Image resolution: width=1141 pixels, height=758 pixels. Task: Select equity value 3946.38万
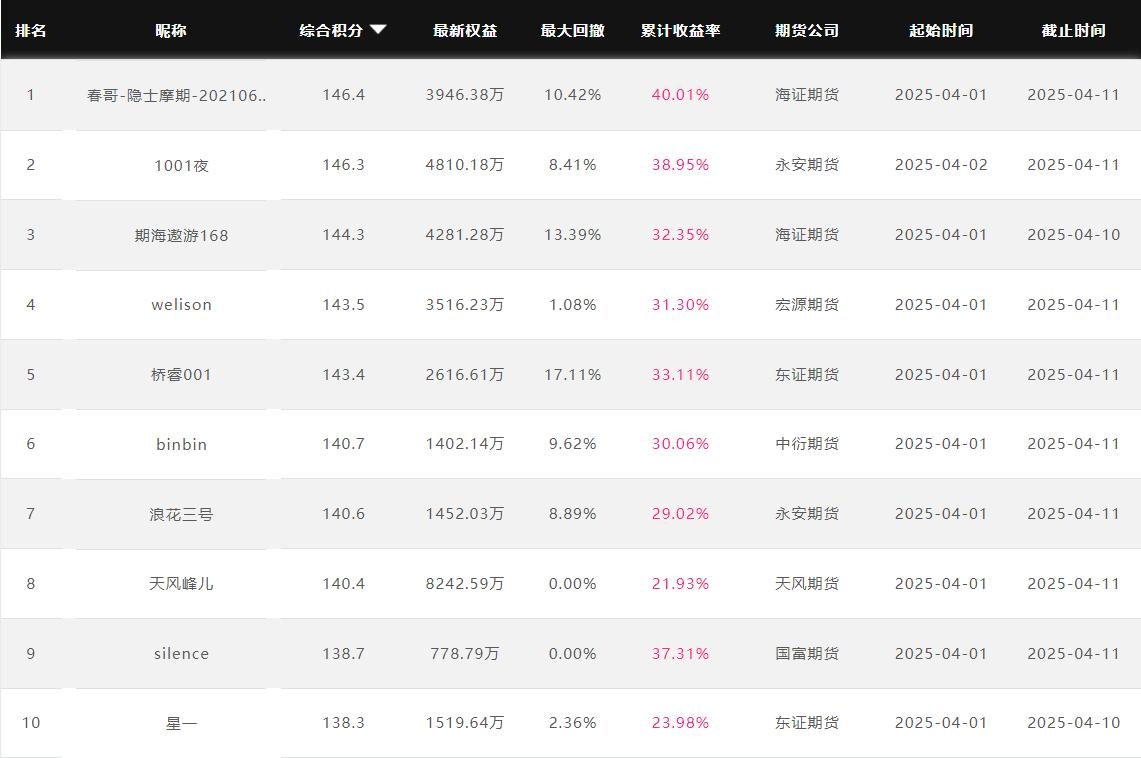pyautogui.click(x=465, y=95)
